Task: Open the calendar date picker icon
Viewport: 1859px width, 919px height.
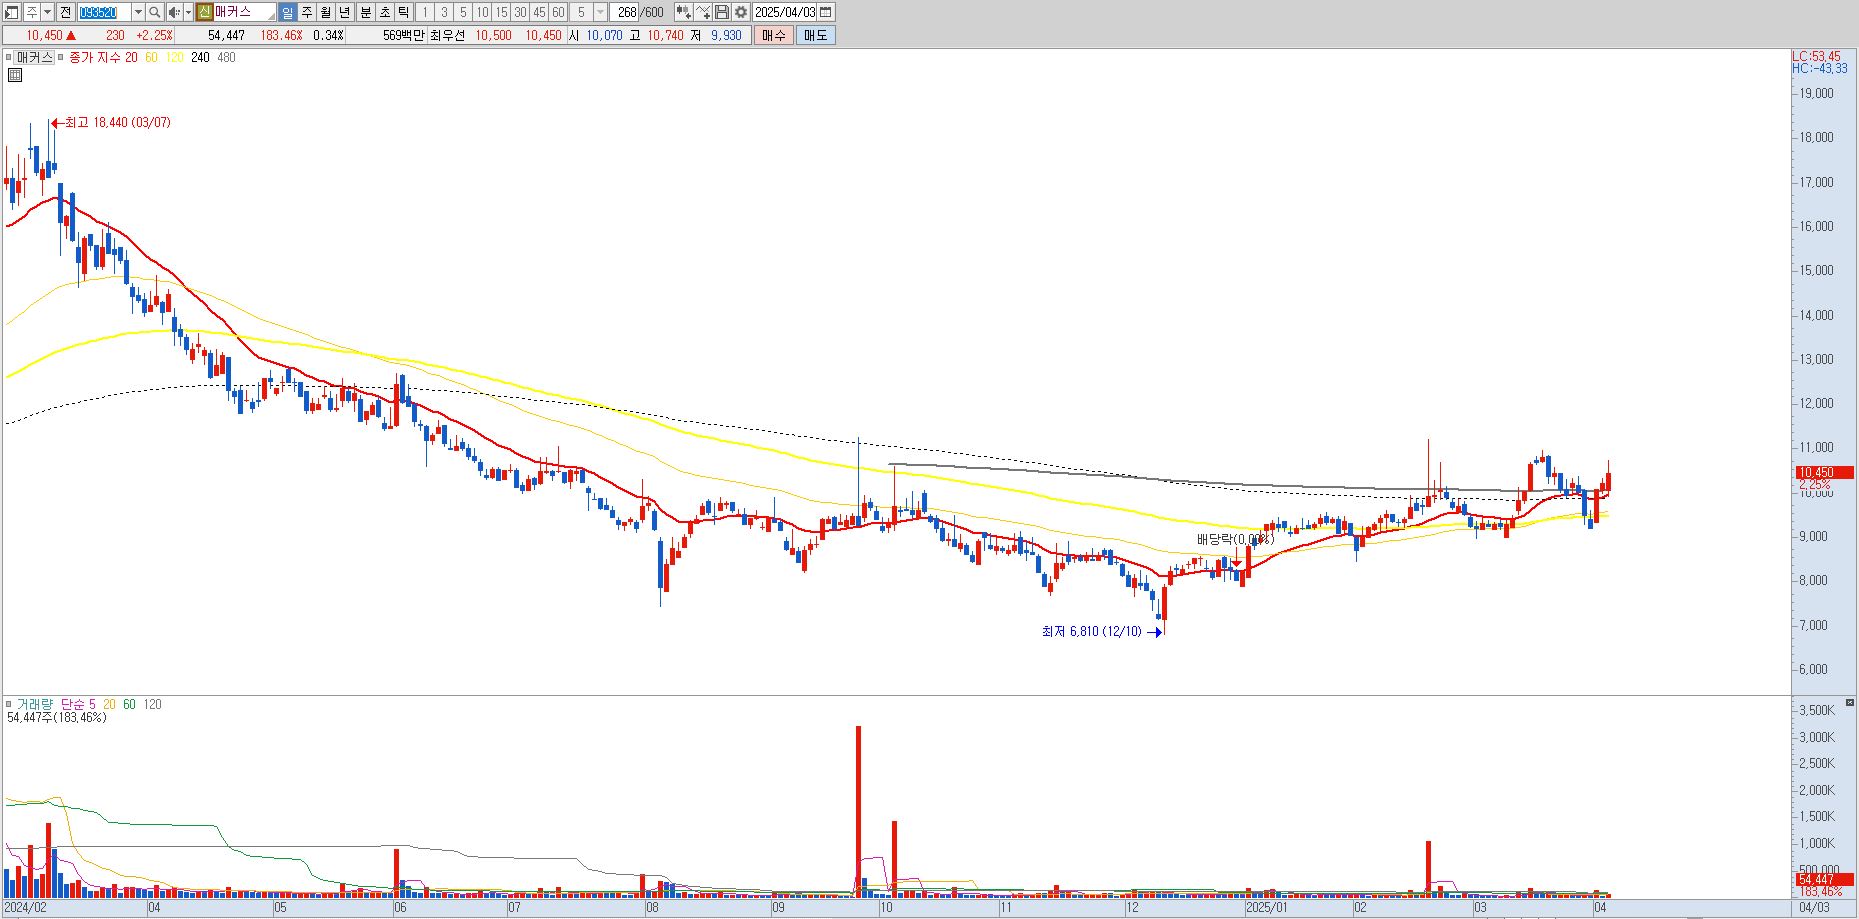Action: 826,12
